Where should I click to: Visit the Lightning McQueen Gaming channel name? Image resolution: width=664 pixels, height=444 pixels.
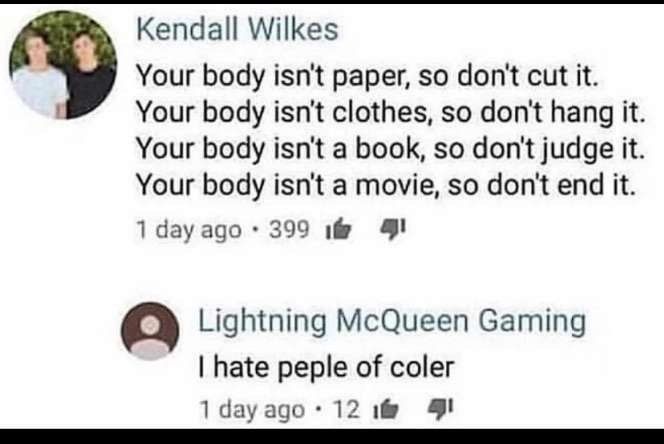392,321
